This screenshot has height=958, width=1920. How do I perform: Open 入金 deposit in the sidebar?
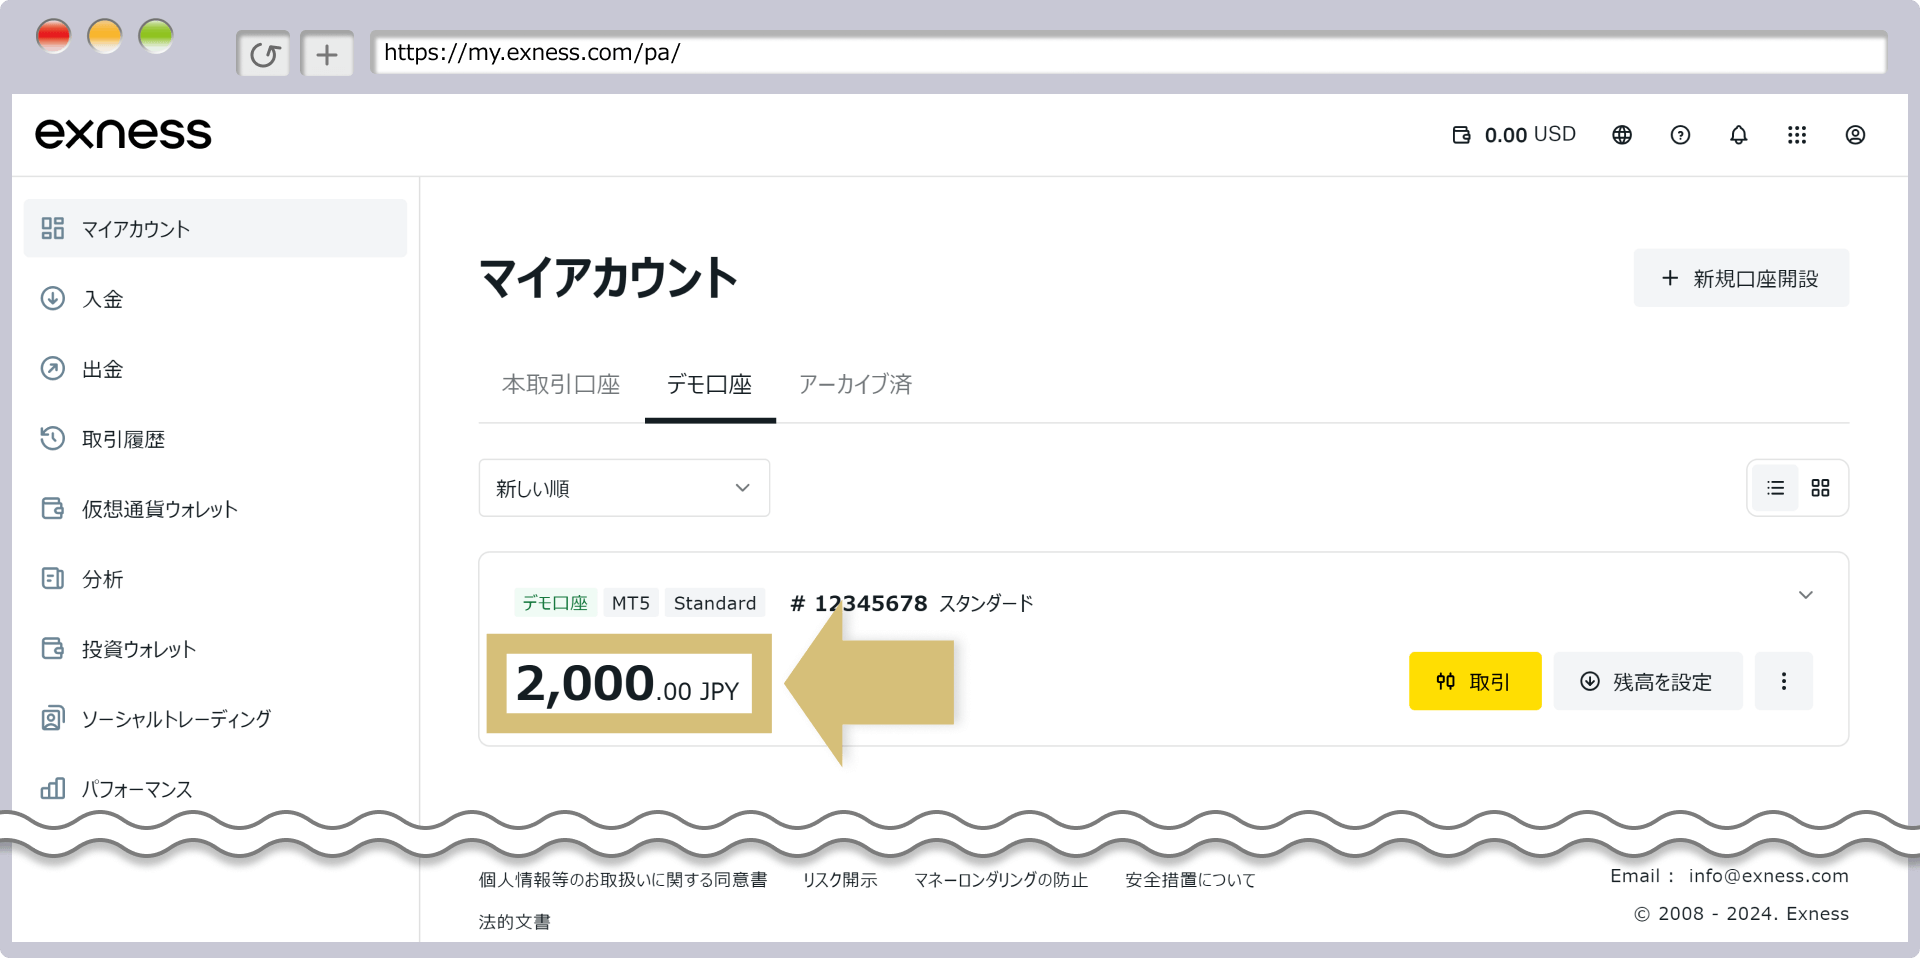click(x=215, y=298)
